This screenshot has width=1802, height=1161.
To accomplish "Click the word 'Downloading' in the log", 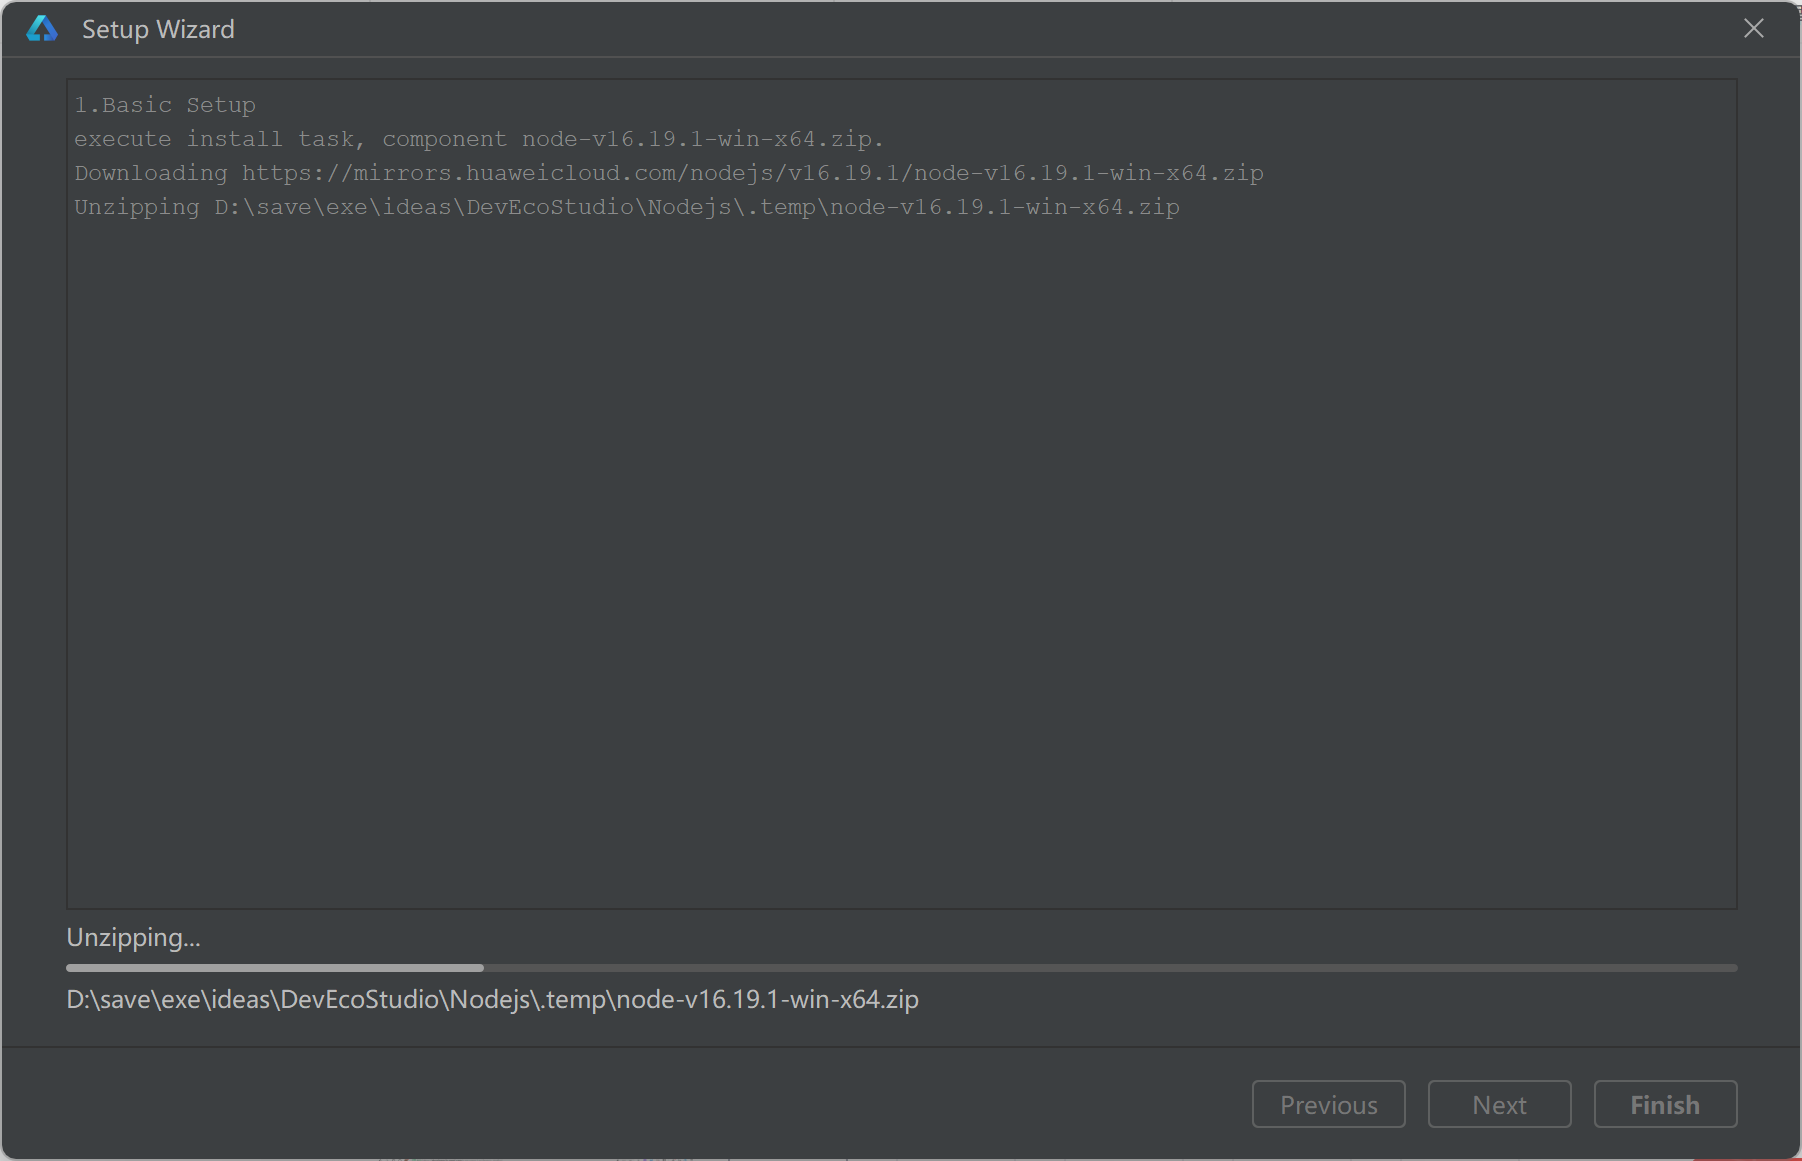I will [151, 173].
